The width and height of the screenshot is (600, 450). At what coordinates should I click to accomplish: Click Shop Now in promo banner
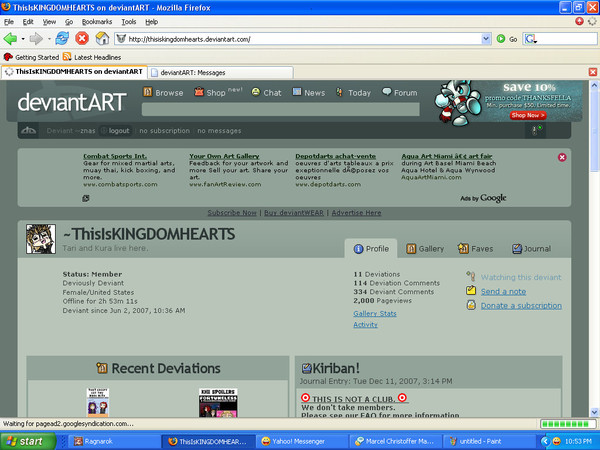pos(528,115)
